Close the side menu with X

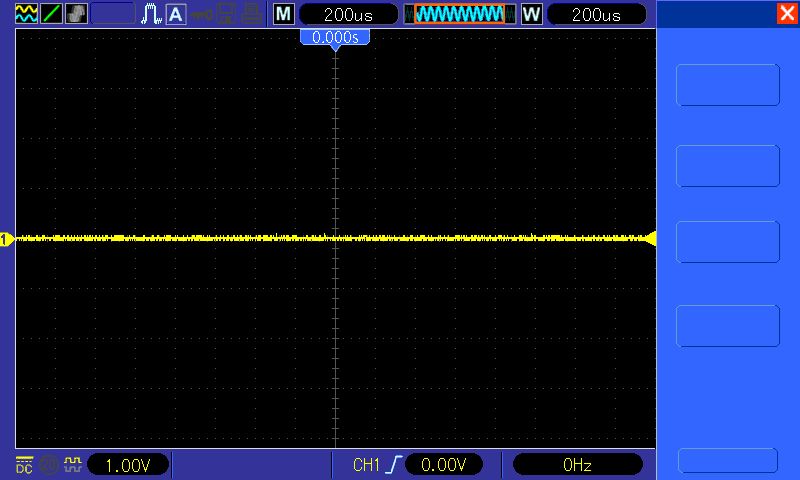tap(786, 13)
